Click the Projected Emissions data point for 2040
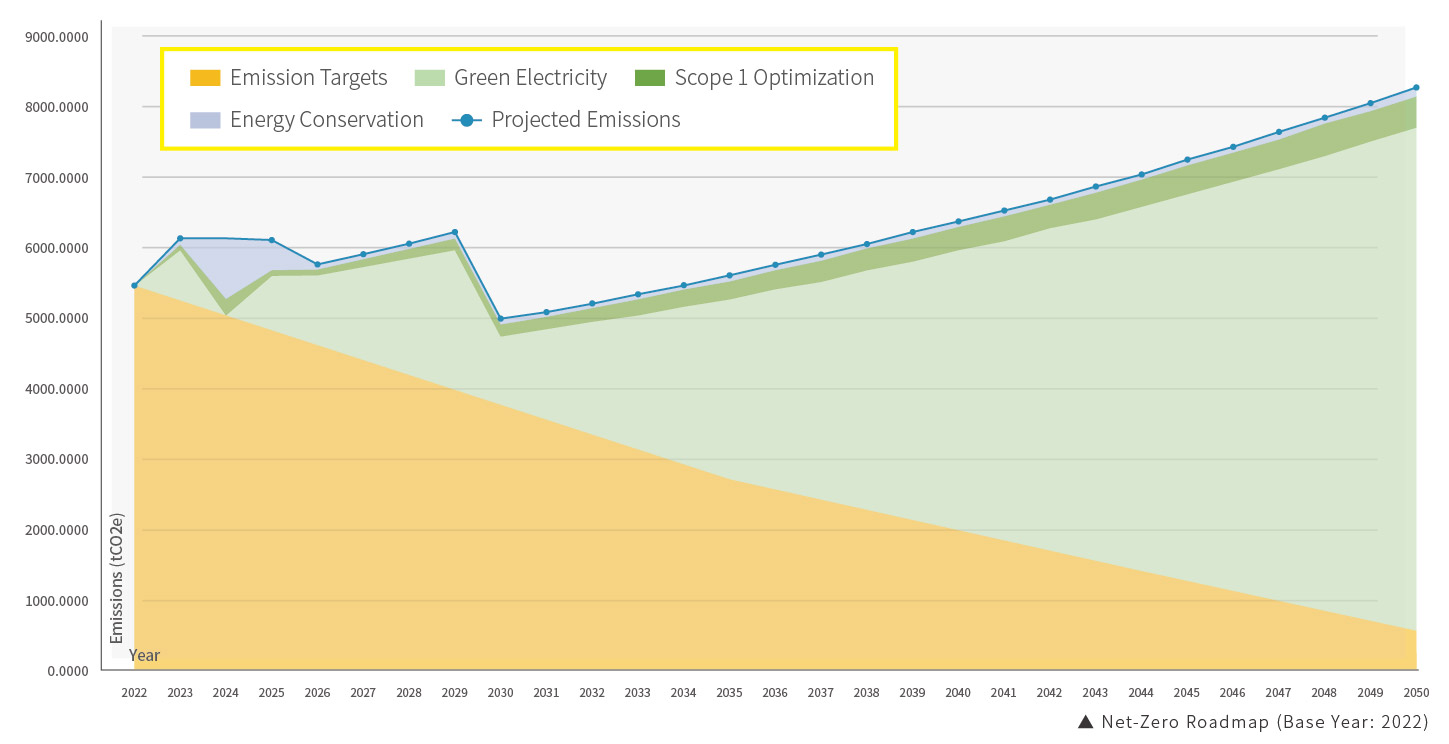 (x=958, y=221)
